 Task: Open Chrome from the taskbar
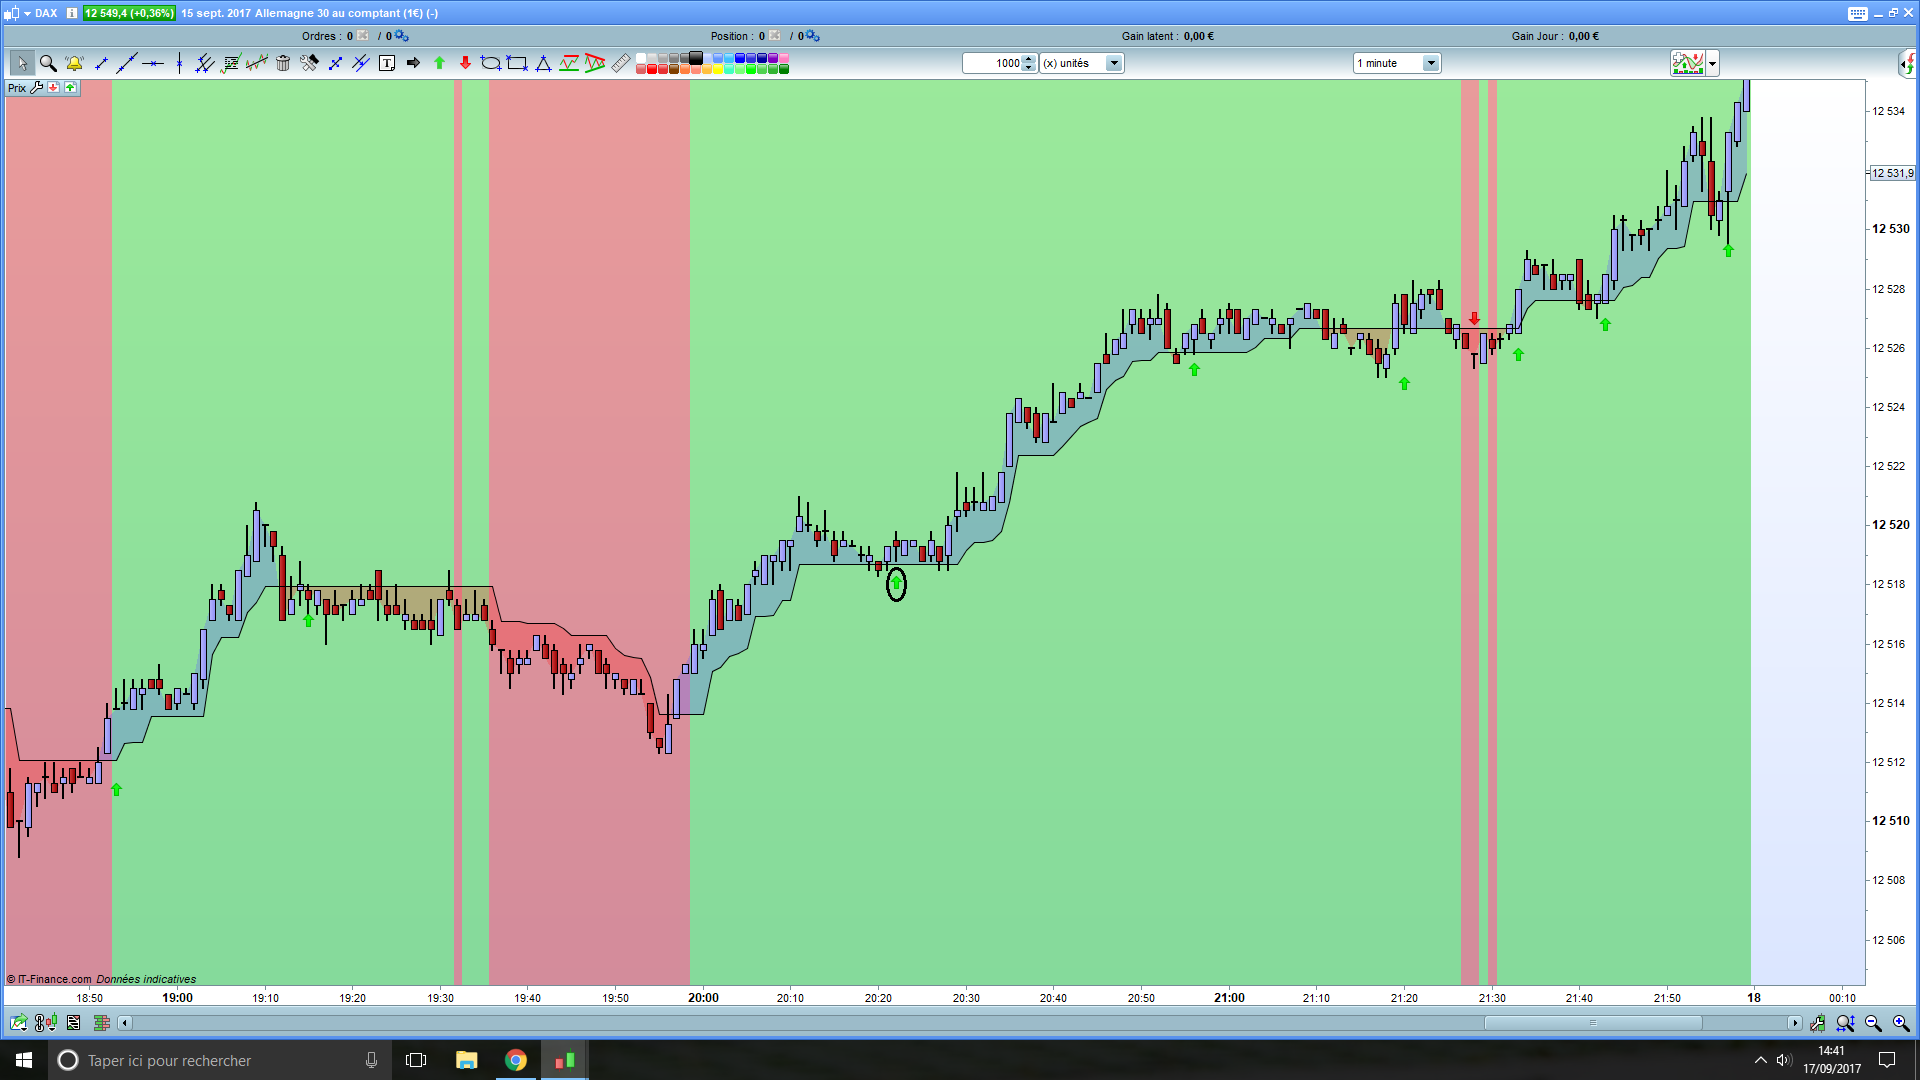click(516, 1060)
